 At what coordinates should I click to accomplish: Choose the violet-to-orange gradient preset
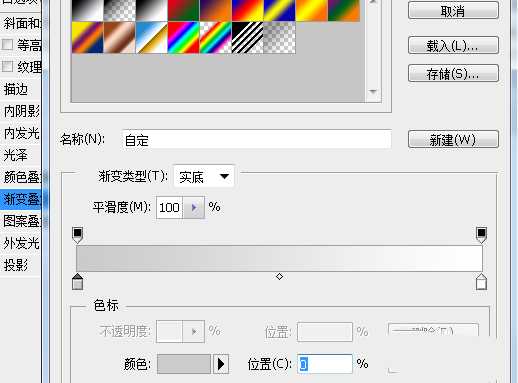point(215,10)
